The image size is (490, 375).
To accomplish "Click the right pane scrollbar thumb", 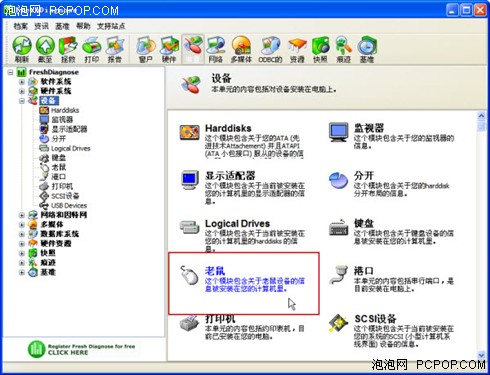I will (481, 126).
